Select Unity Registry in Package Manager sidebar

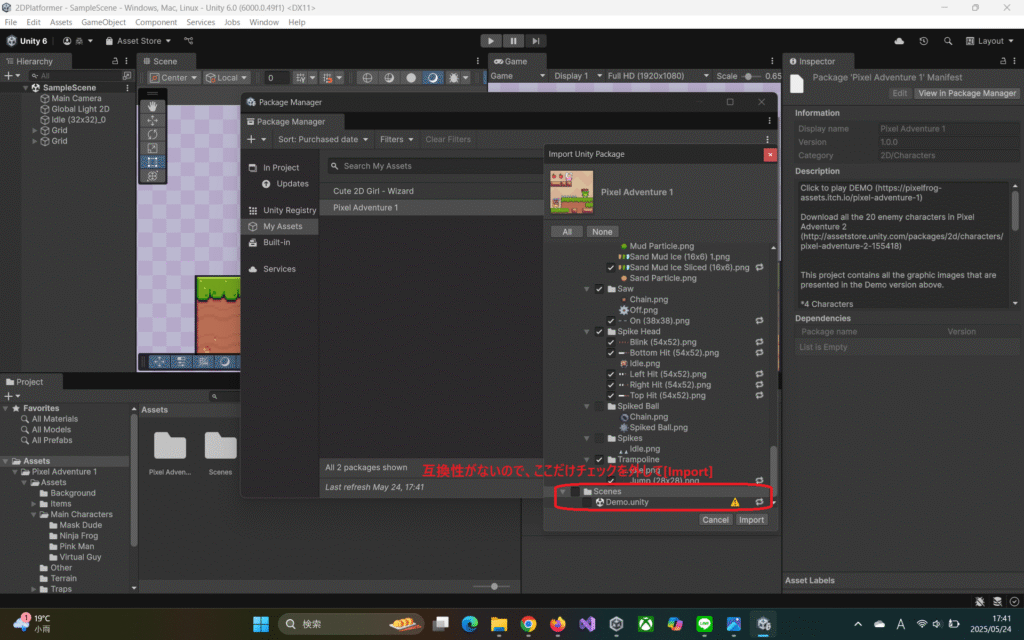[x=281, y=210]
